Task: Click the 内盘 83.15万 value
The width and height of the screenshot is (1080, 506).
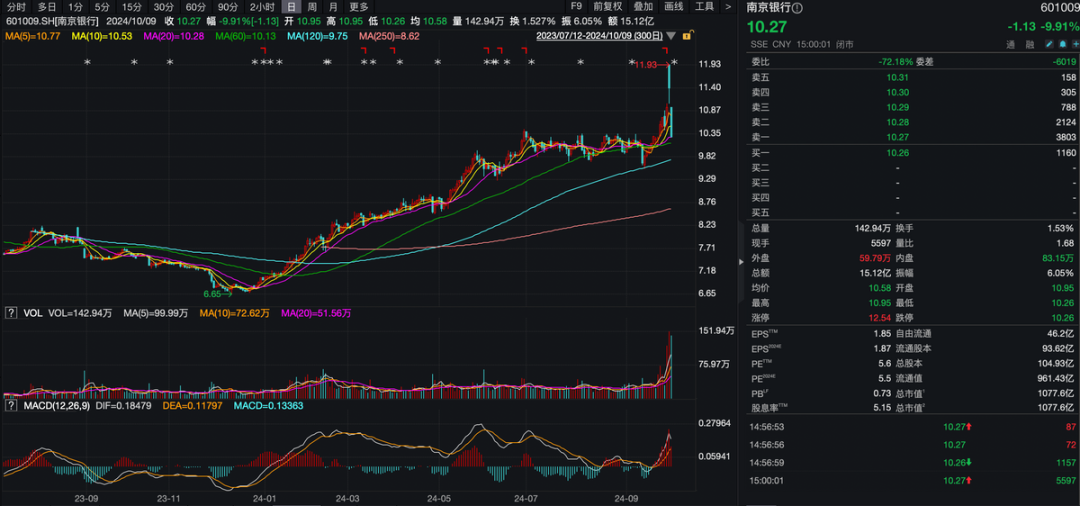Action: point(1058,257)
